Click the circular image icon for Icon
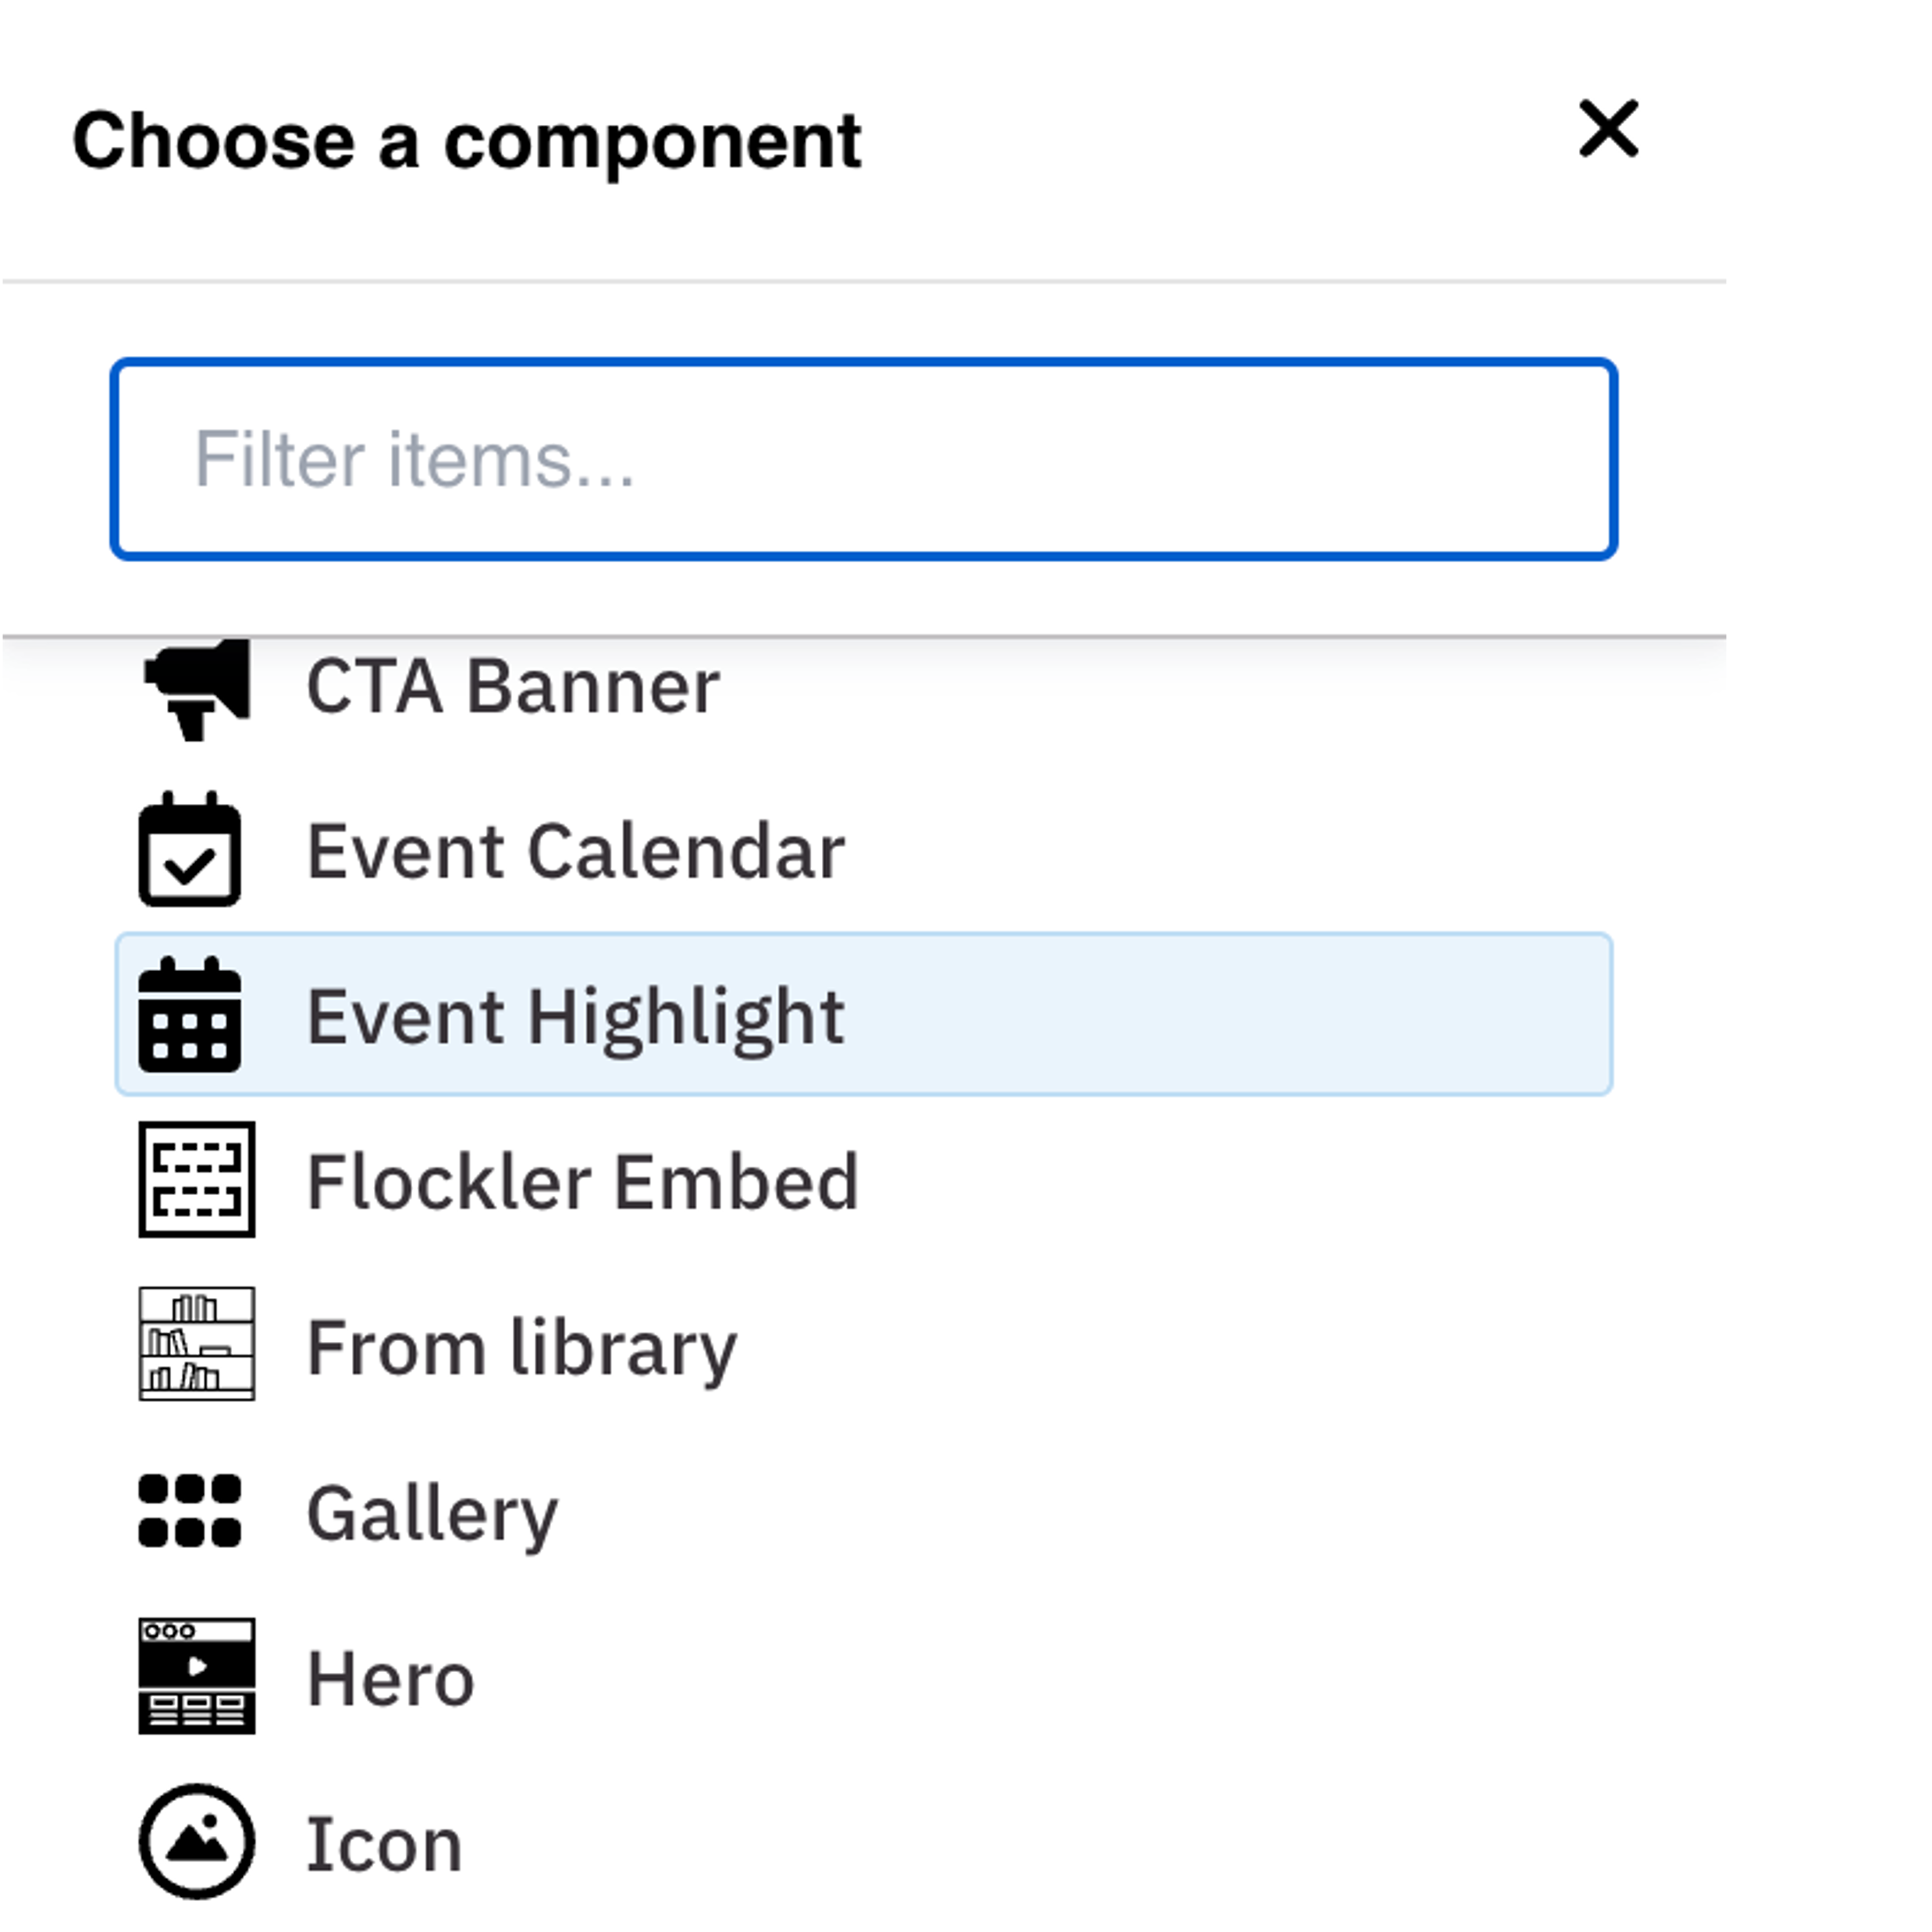The width and height of the screenshot is (1932, 1932). (197, 1841)
